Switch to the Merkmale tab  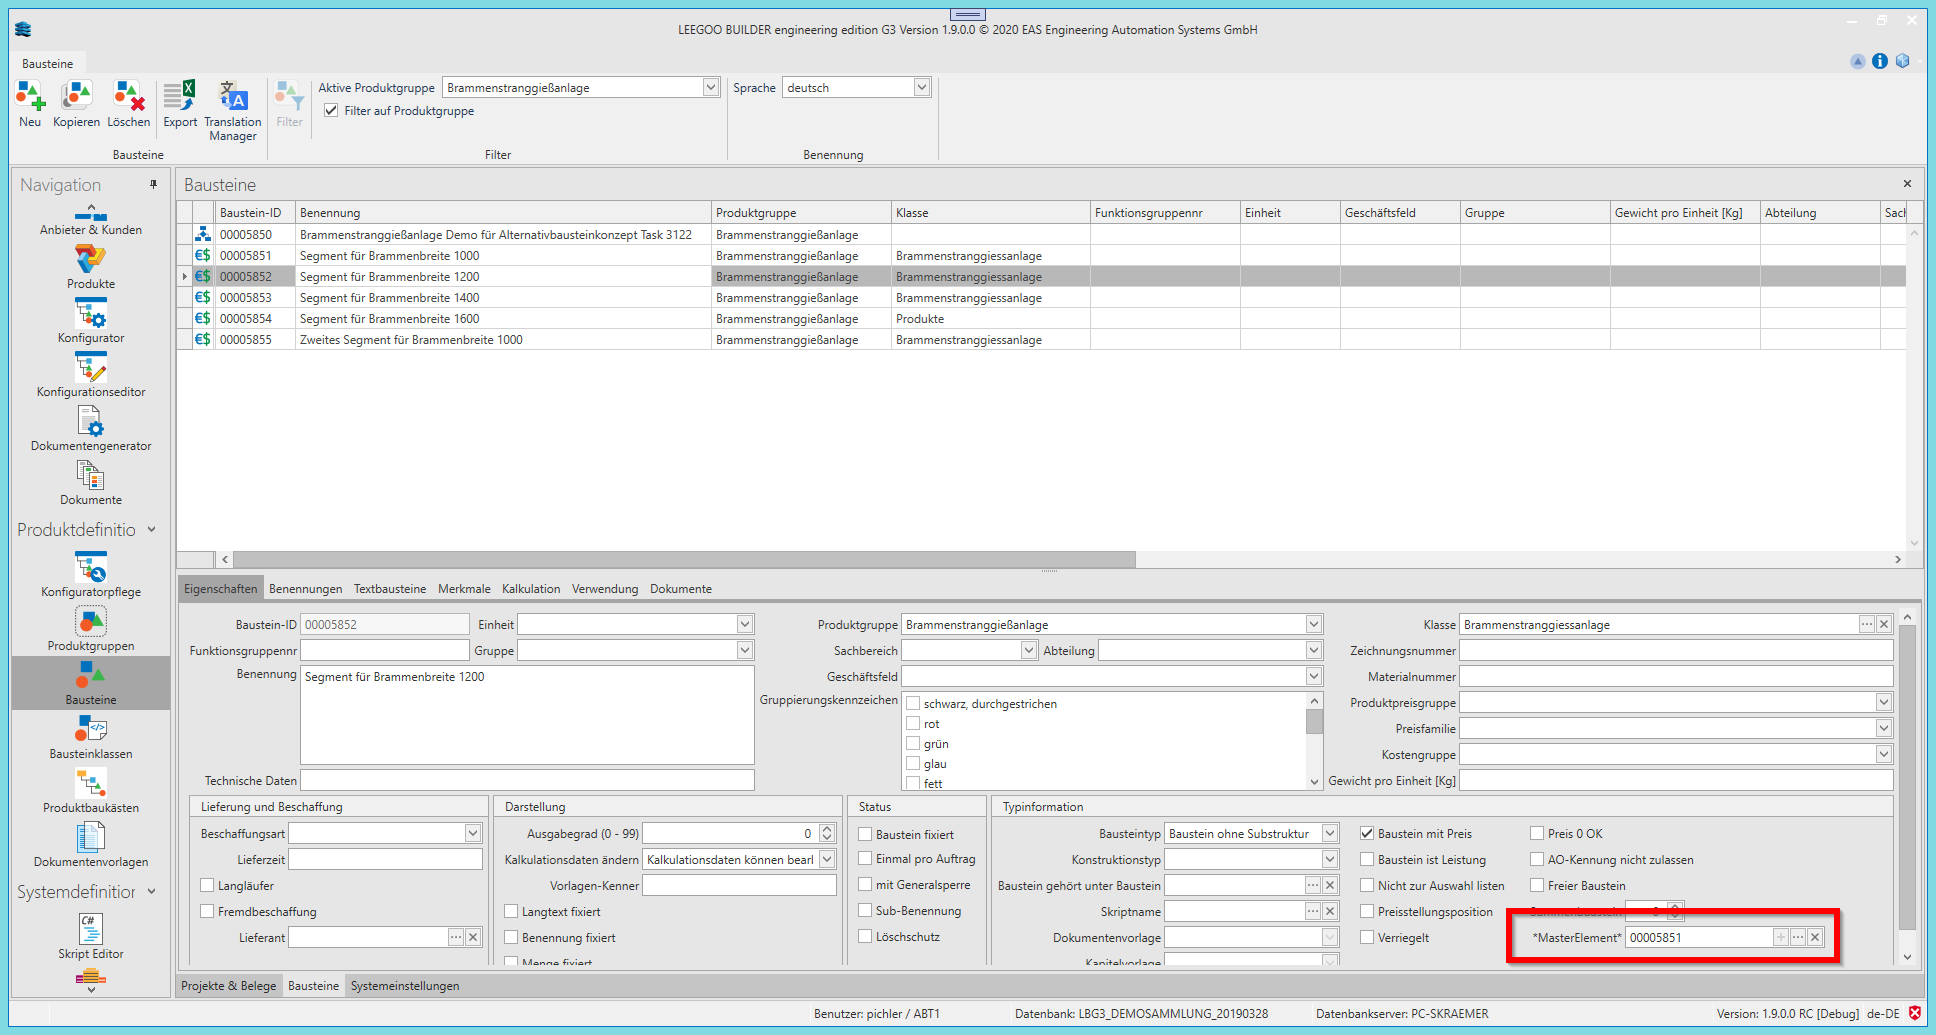point(464,589)
